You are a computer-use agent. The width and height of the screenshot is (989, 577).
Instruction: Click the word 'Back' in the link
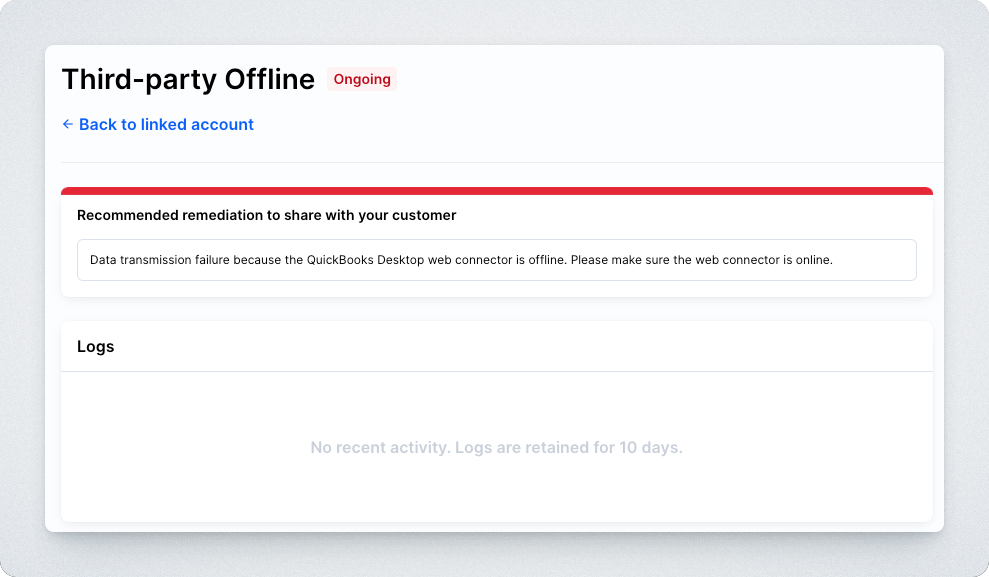click(x=98, y=124)
